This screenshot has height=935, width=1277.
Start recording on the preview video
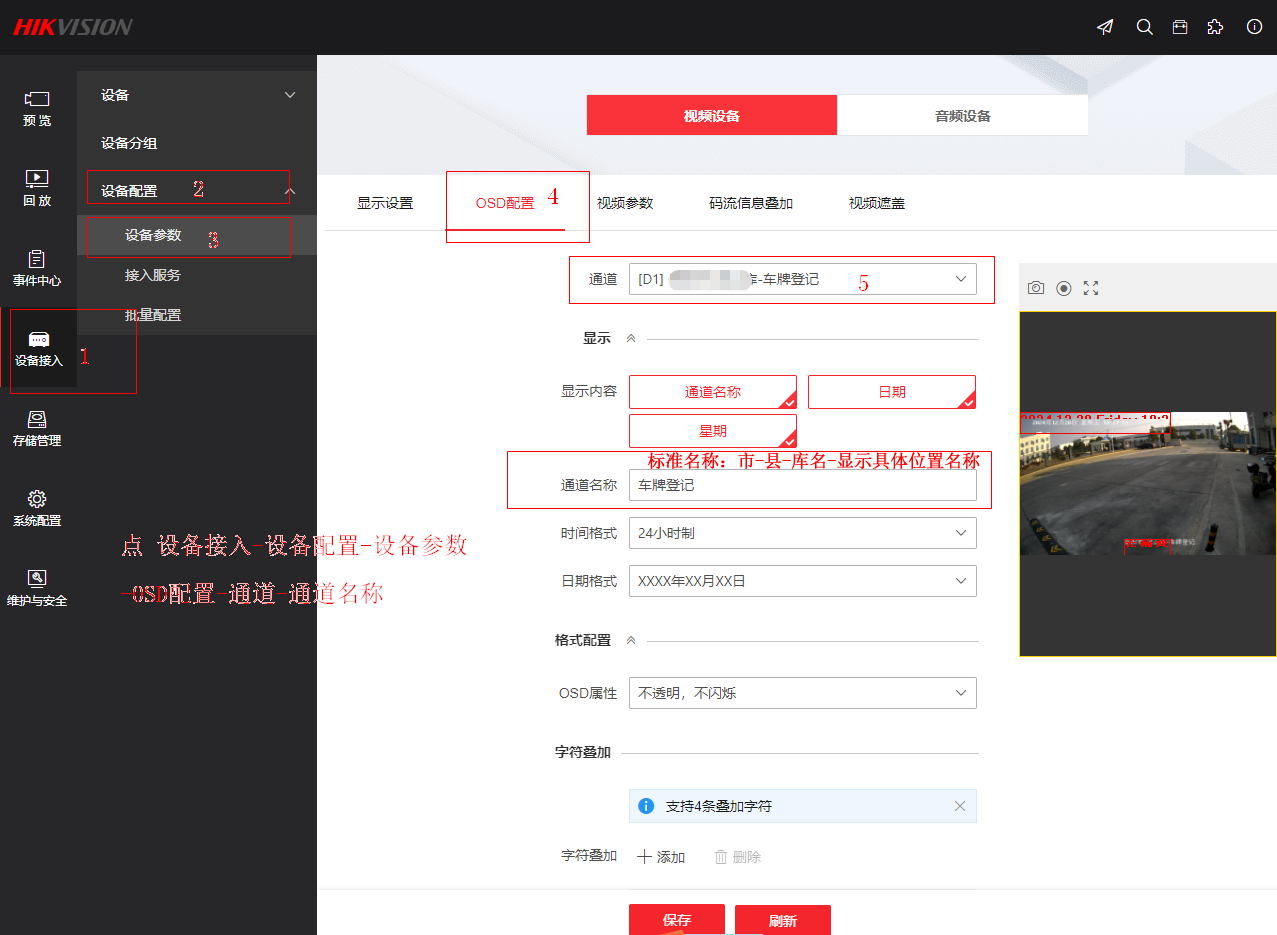coord(1062,287)
